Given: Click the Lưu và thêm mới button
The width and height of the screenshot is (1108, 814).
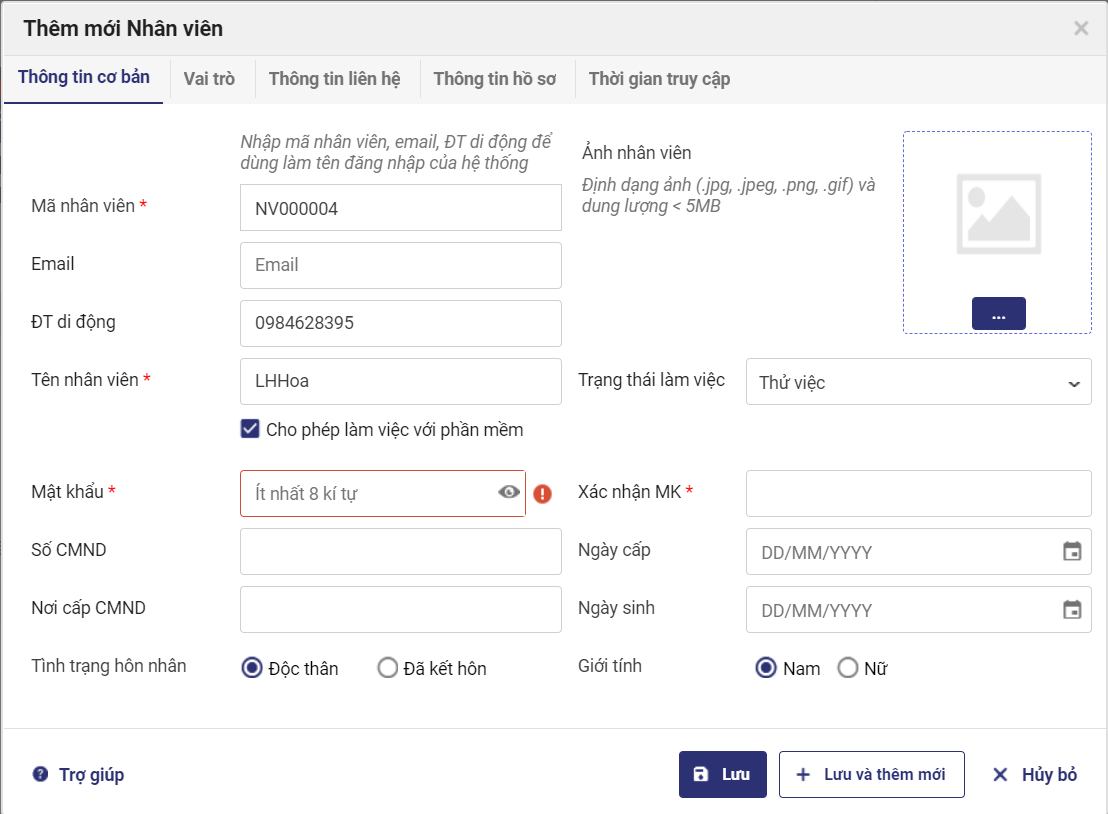Looking at the screenshot, I should coord(871,775).
